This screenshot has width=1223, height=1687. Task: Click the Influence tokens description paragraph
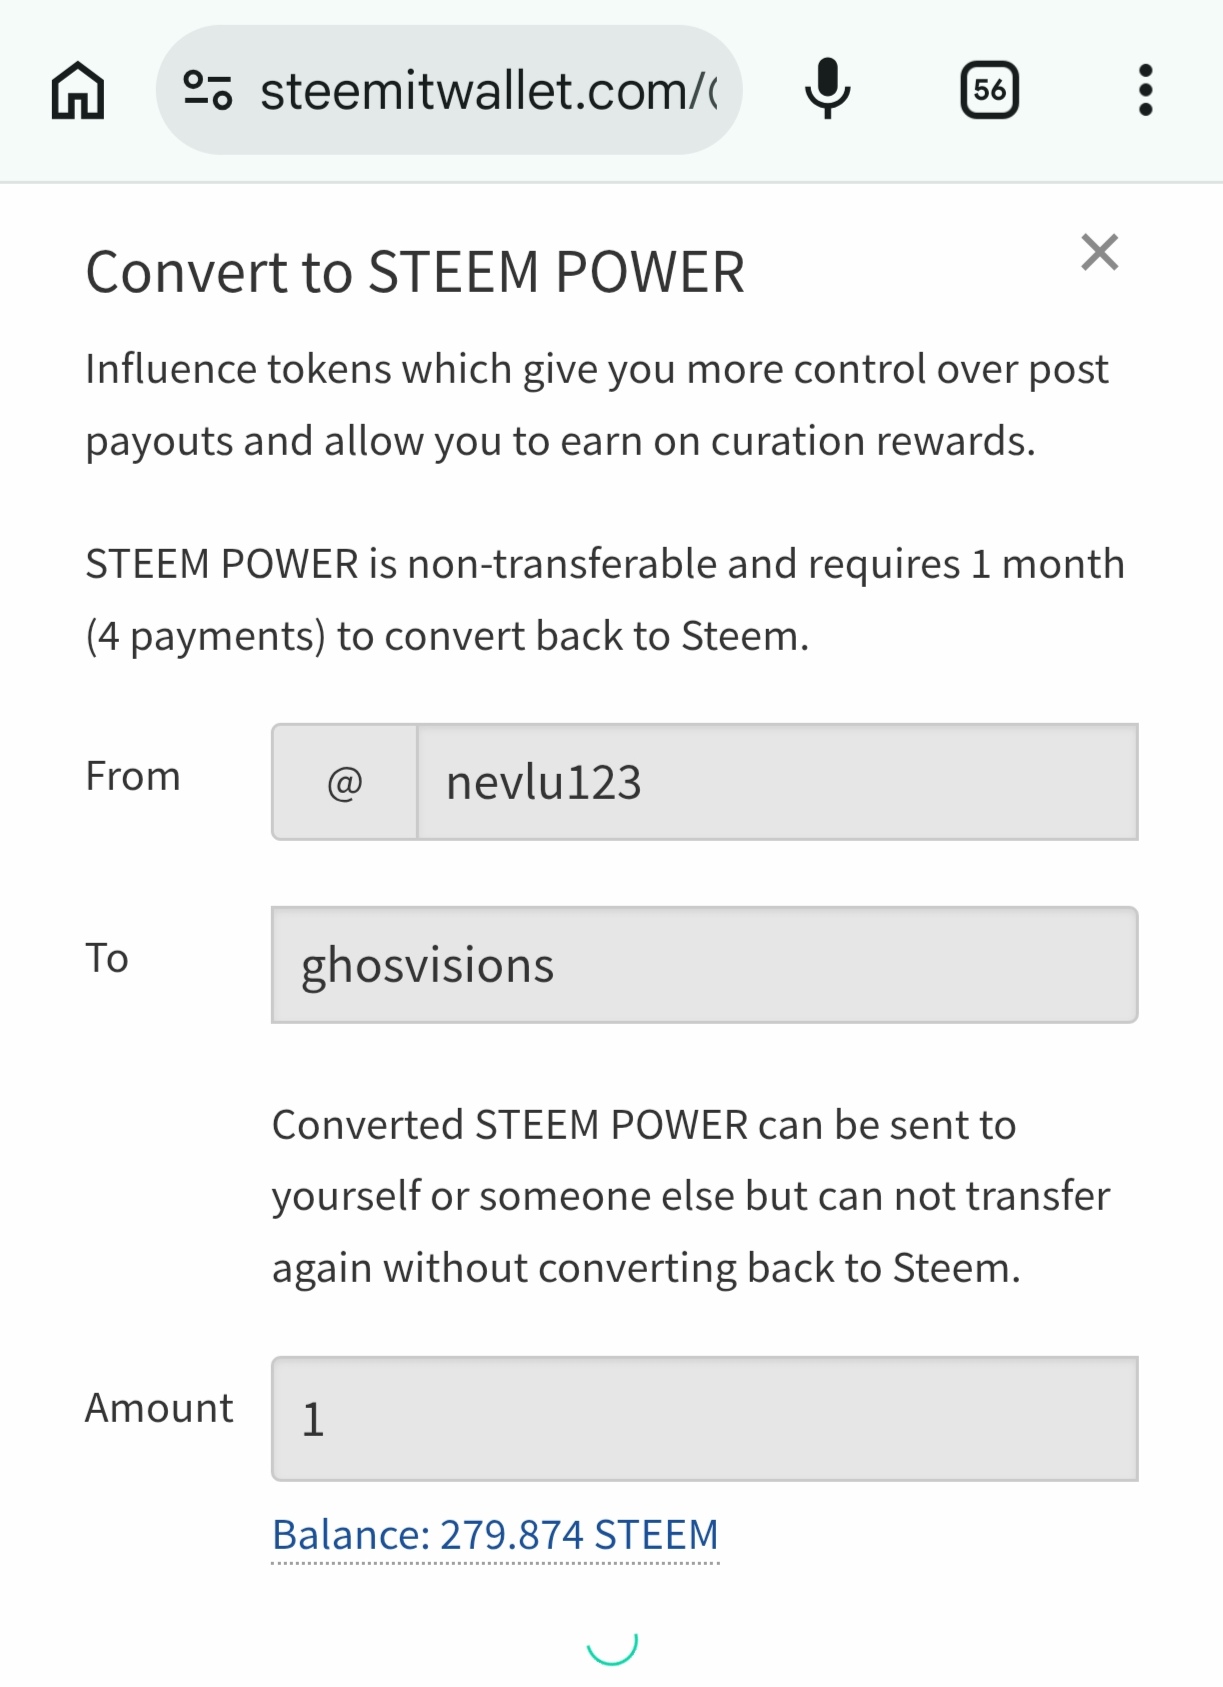(597, 405)
